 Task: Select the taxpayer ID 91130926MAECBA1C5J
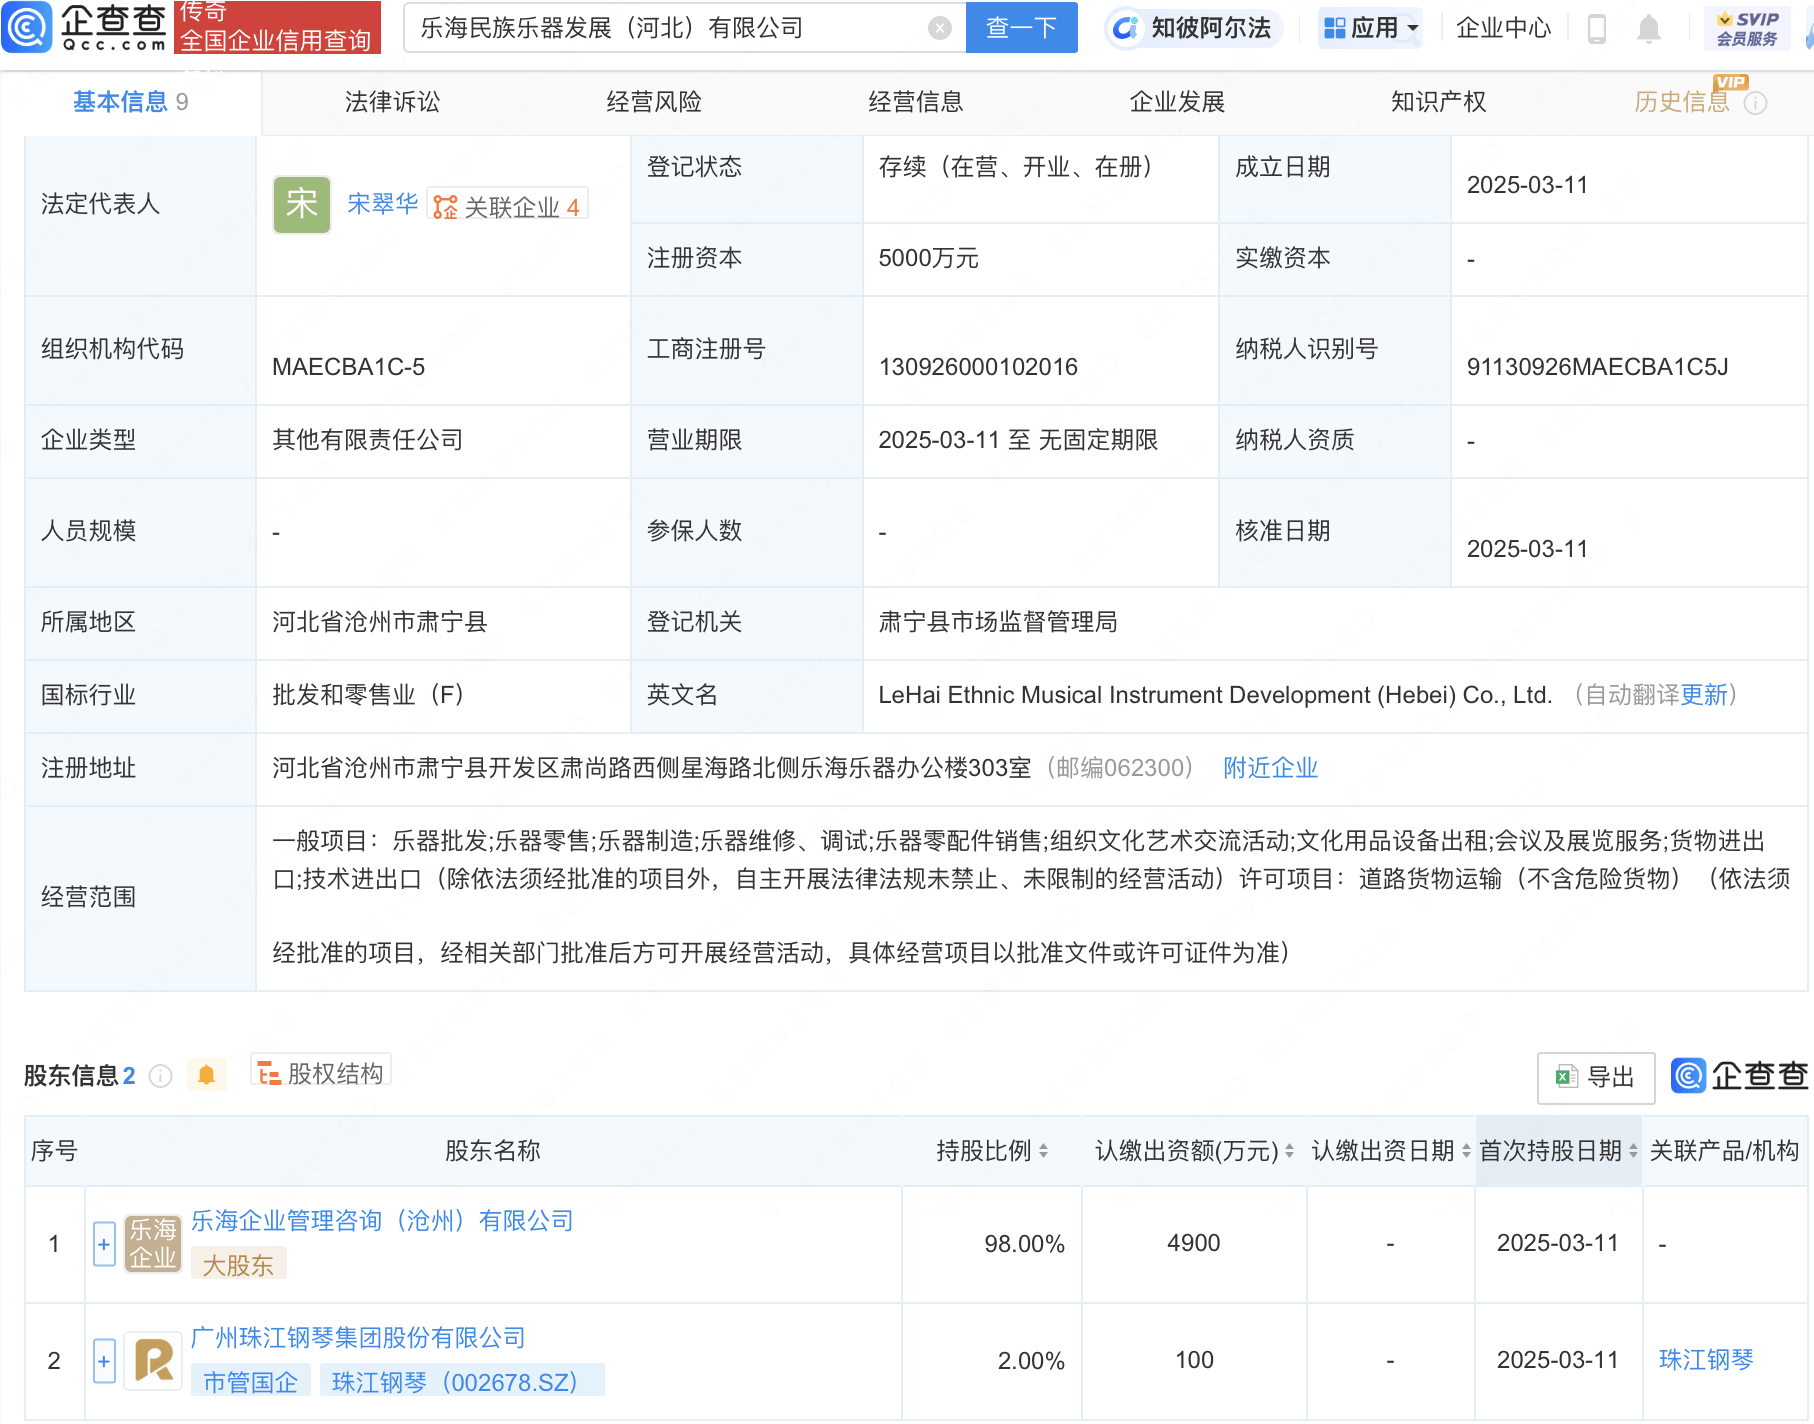click(1597, 367)
